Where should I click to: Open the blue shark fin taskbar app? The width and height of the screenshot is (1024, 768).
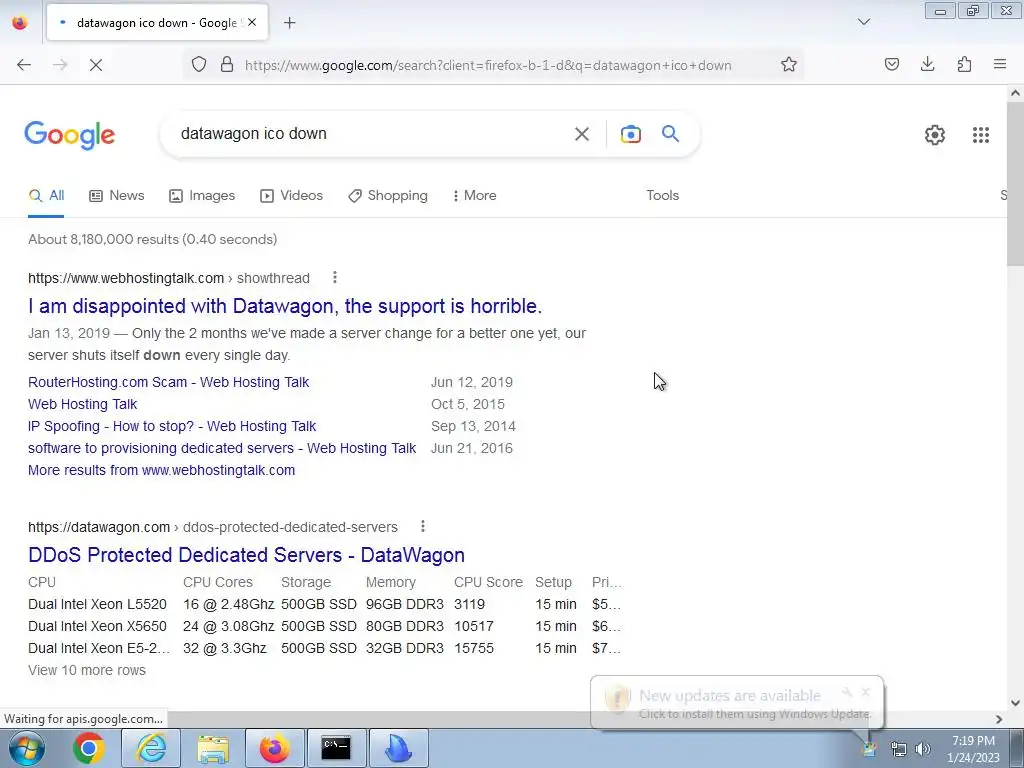398,748
